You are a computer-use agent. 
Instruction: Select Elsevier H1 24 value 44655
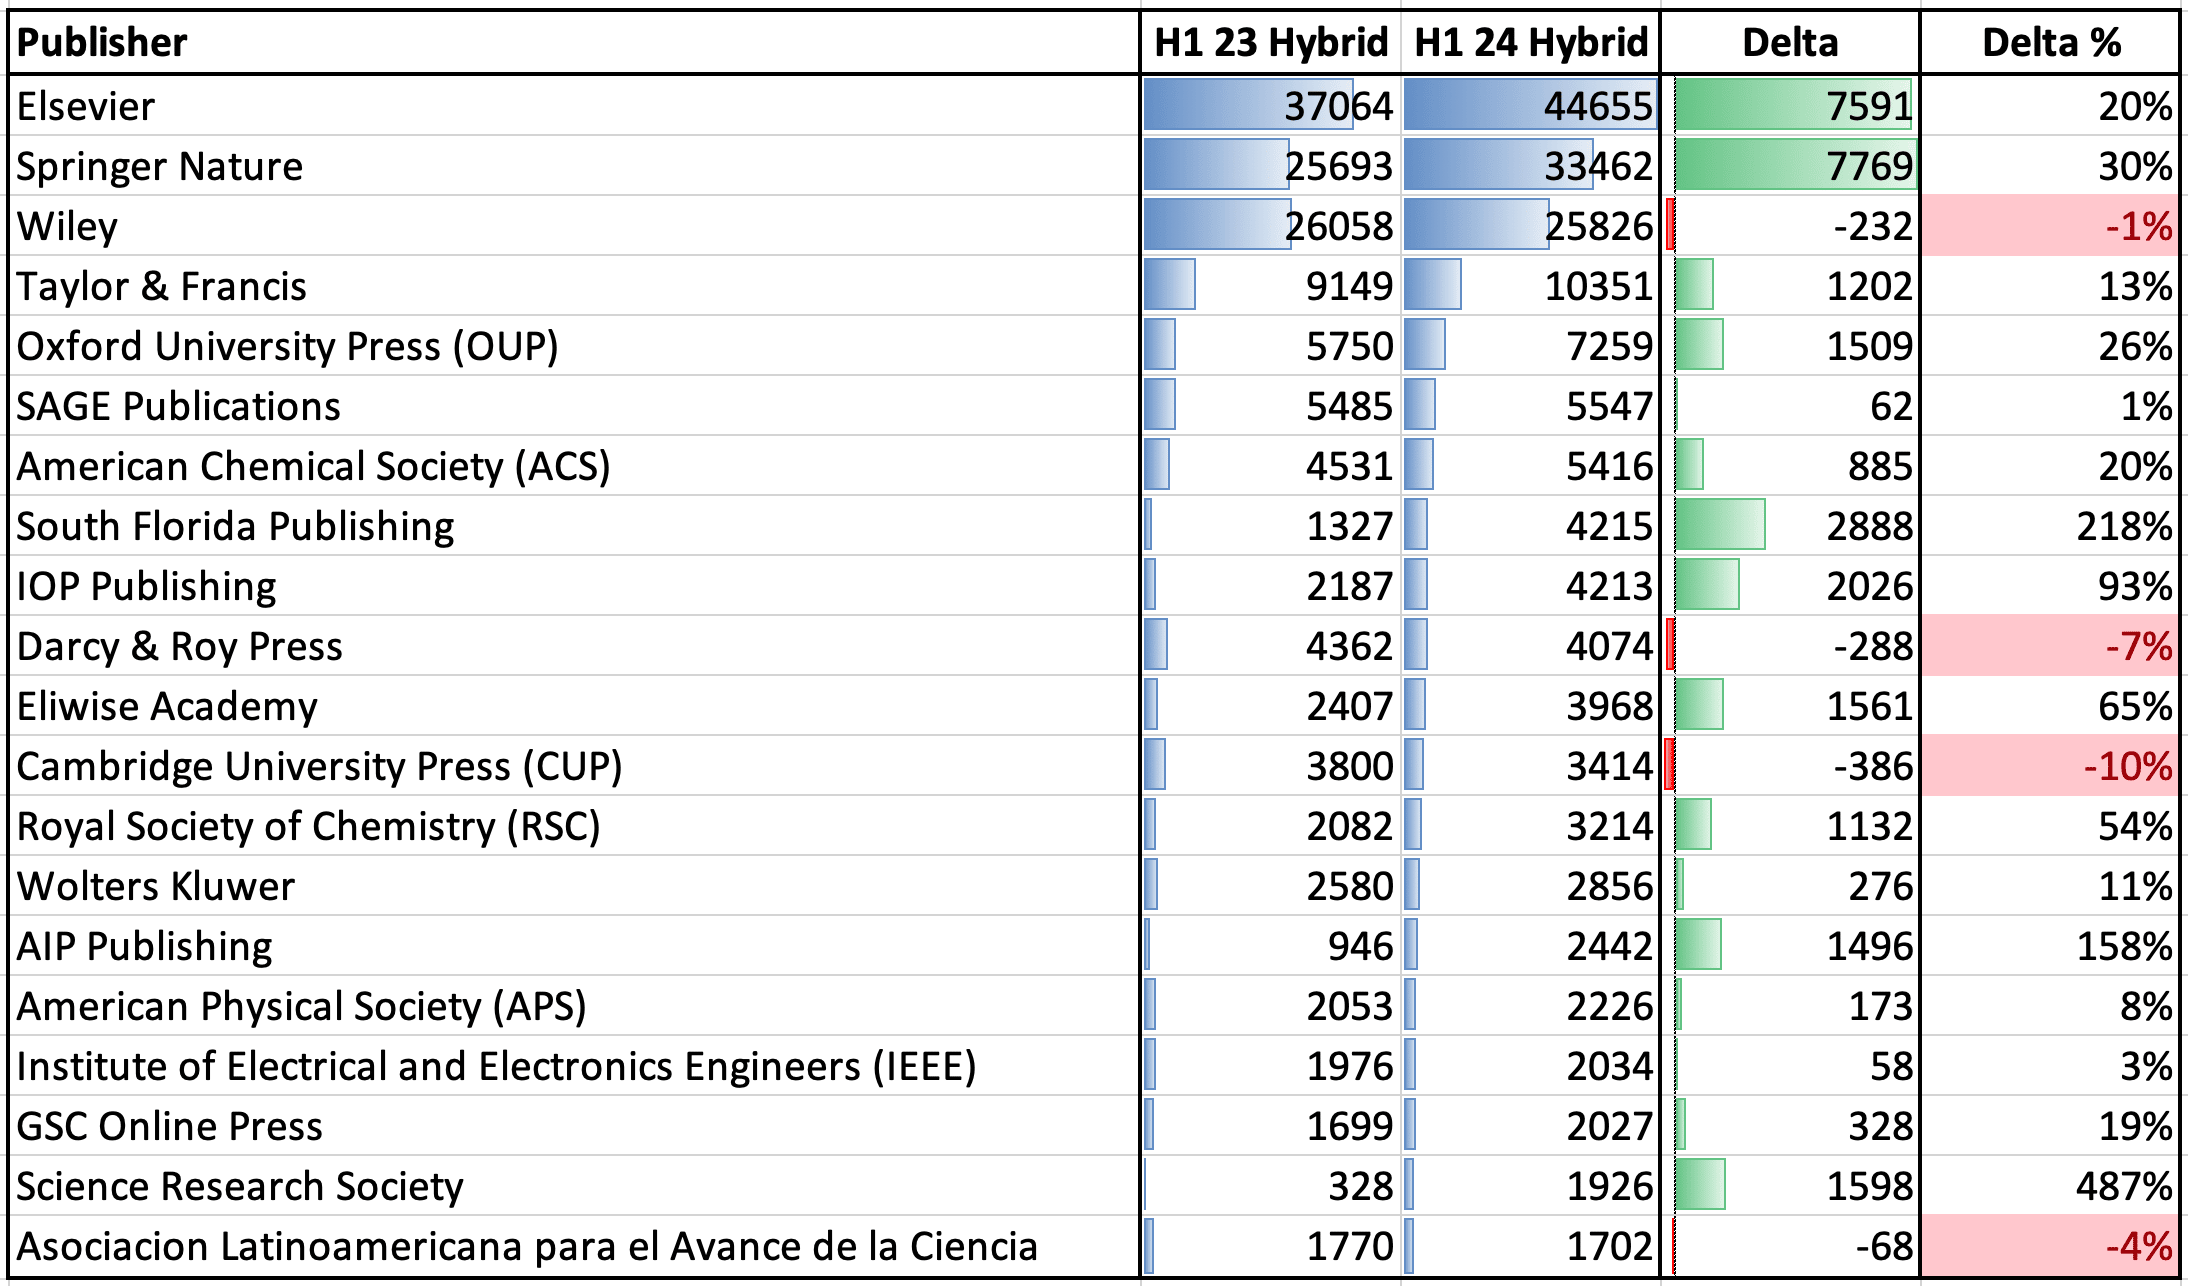click(1531, 105)
